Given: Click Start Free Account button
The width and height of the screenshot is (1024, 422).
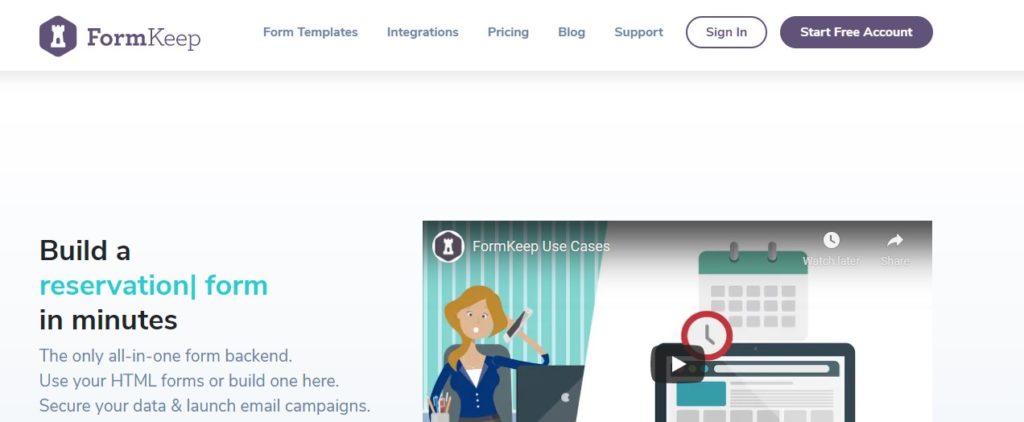Looking at the screenshot, I should [x=856, y=32].
